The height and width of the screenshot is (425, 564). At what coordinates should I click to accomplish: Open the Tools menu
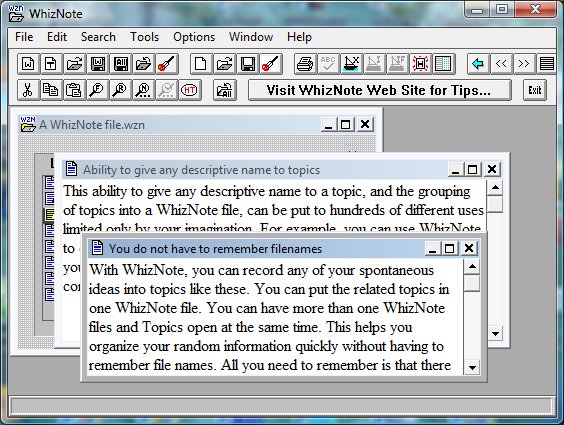[x=144, y=37]
